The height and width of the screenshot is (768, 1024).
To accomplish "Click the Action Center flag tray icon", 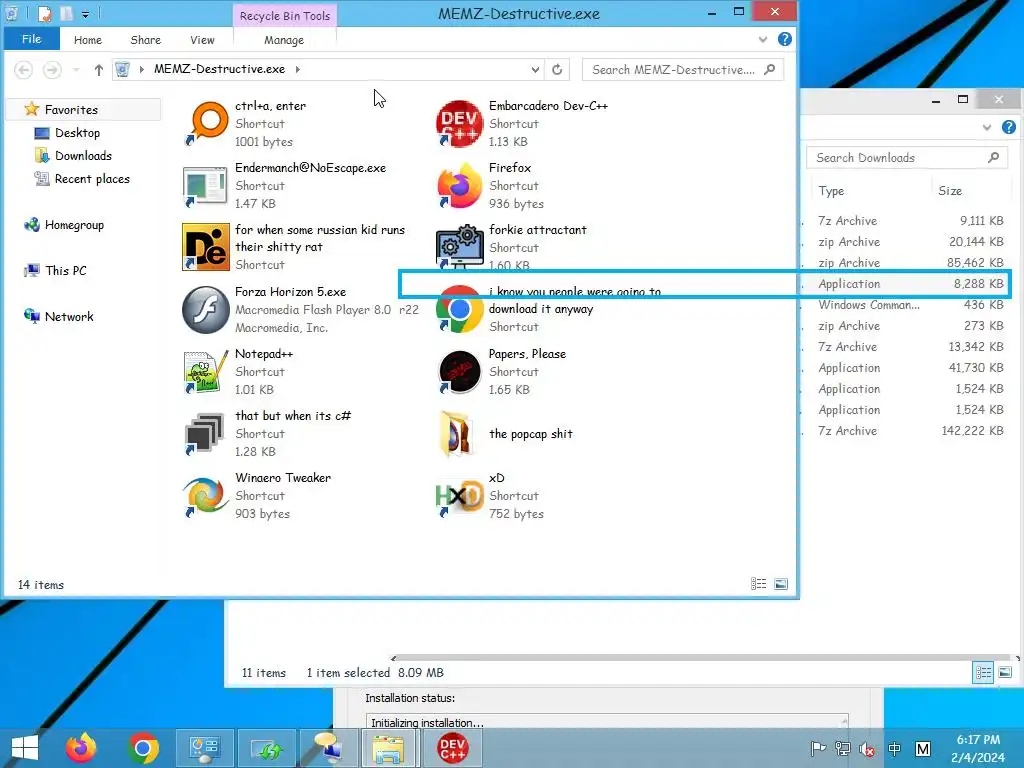I will click(818, 748).
